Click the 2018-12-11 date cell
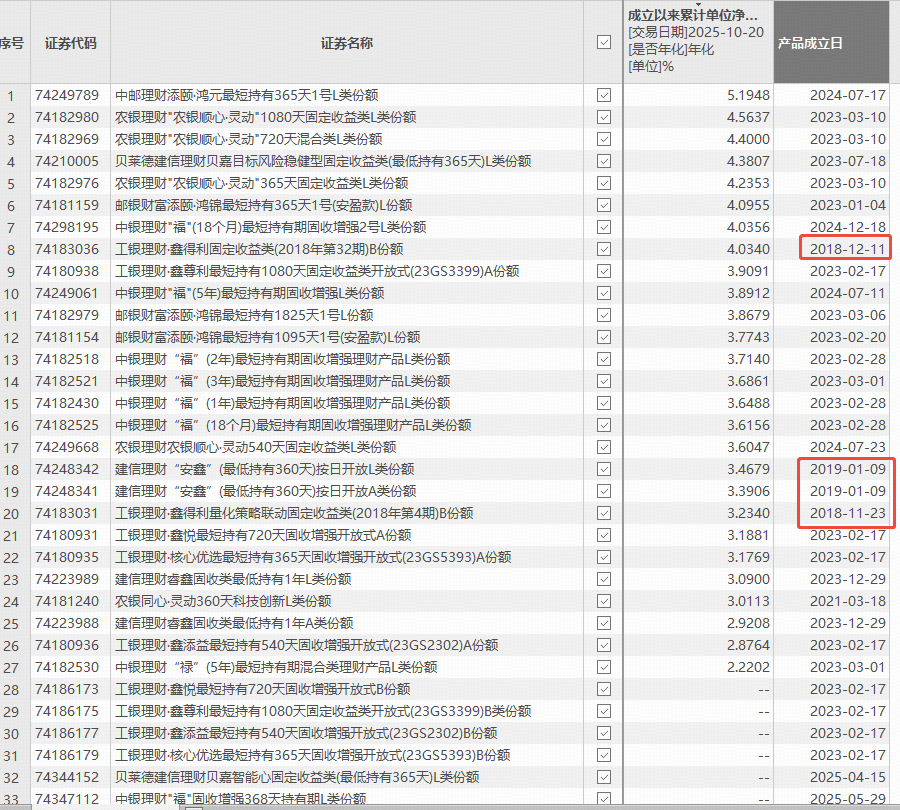The image size is (900, 810). coord(847,249)
